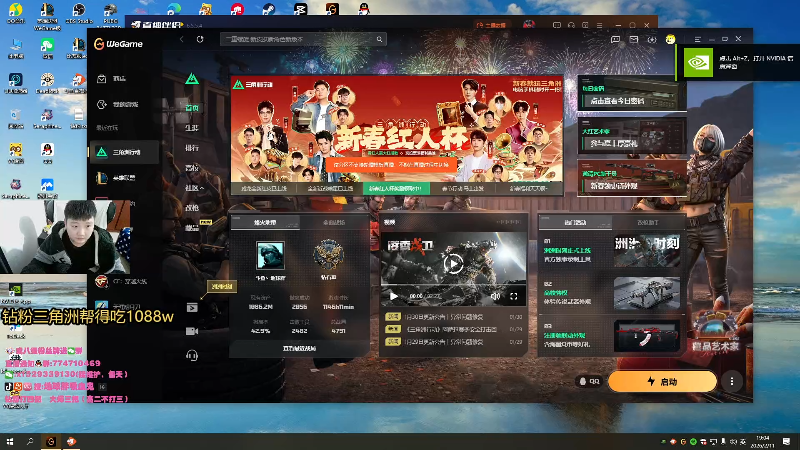The width and height of the screenshot is (800, 450).
Task: Click the video progress bar
Action: pyautogui.click(x=453, y=285)
